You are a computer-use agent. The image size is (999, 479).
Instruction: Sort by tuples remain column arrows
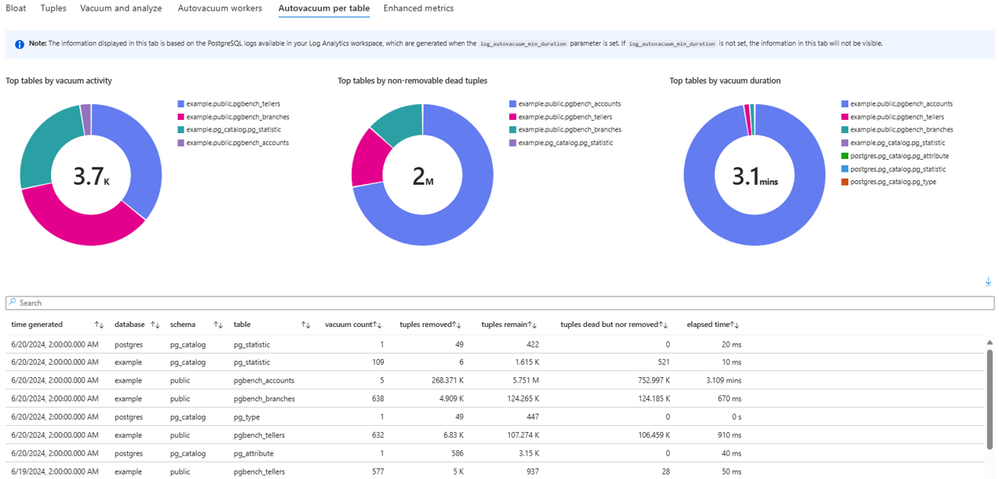(535, 325)
